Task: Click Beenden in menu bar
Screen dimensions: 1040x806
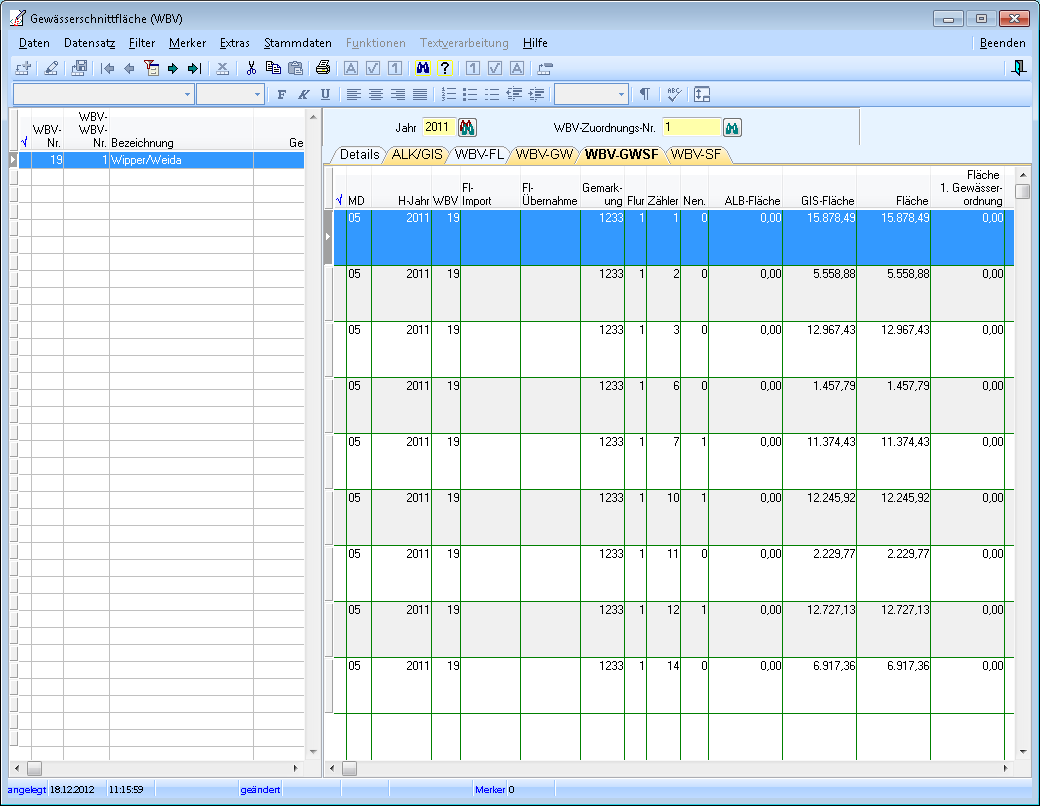Action: click(x=1002, y=43)
